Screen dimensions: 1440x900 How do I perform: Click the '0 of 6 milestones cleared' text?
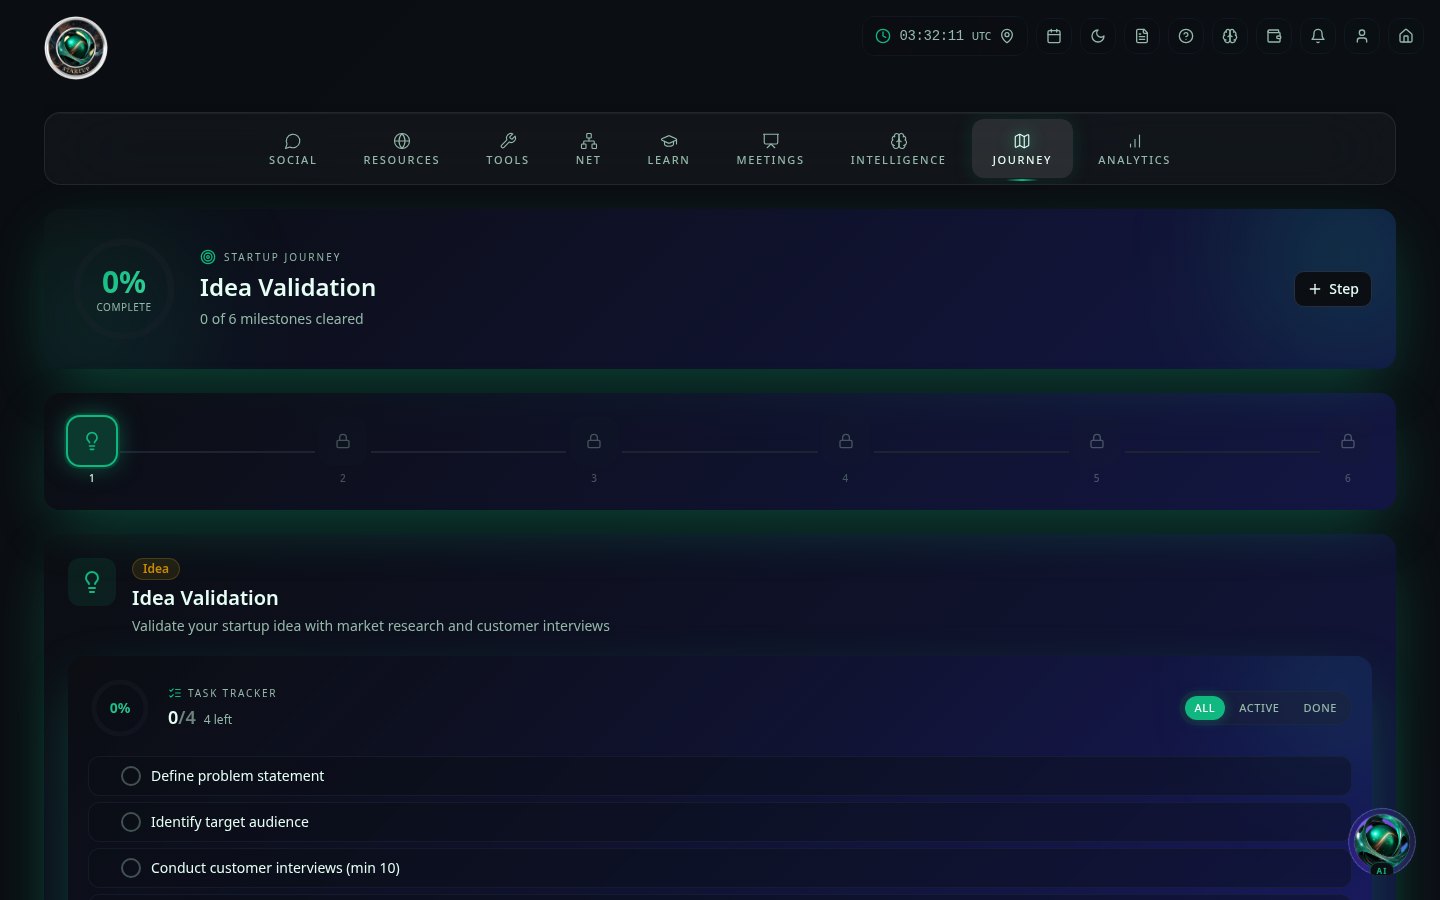tap(282, 319)
